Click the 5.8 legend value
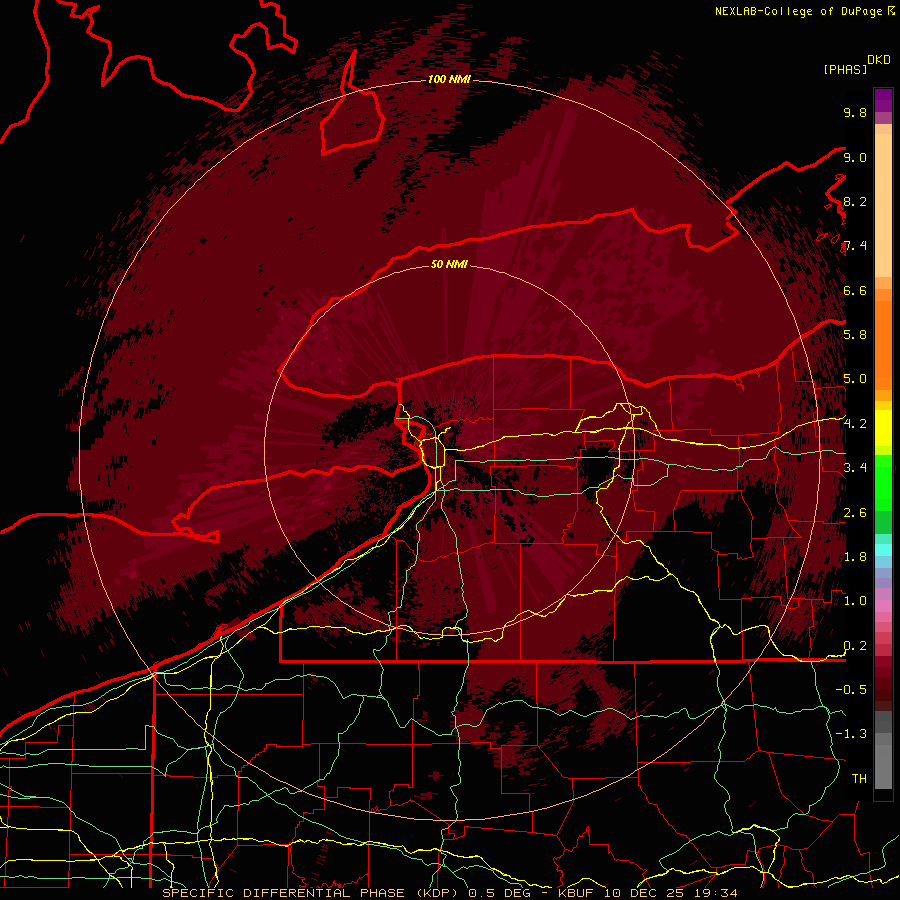Viewport: 900px width, 900px height. pyautogui.click(x=855, y=334)
